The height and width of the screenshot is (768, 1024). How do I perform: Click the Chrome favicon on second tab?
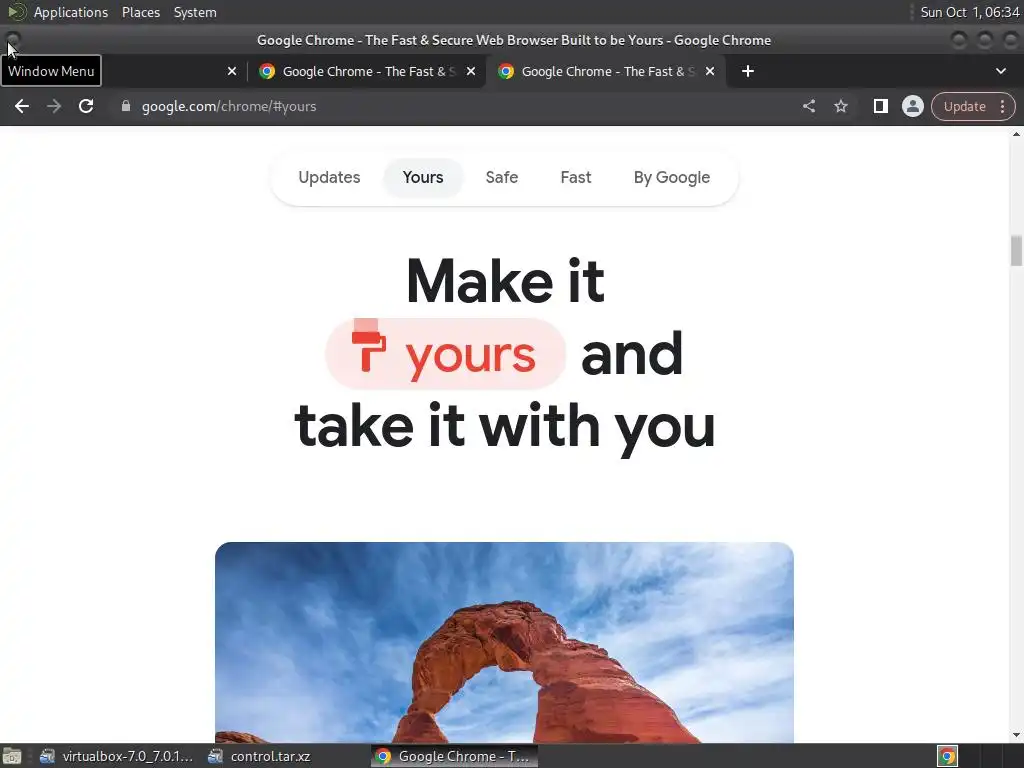click(x=266, y=71)
